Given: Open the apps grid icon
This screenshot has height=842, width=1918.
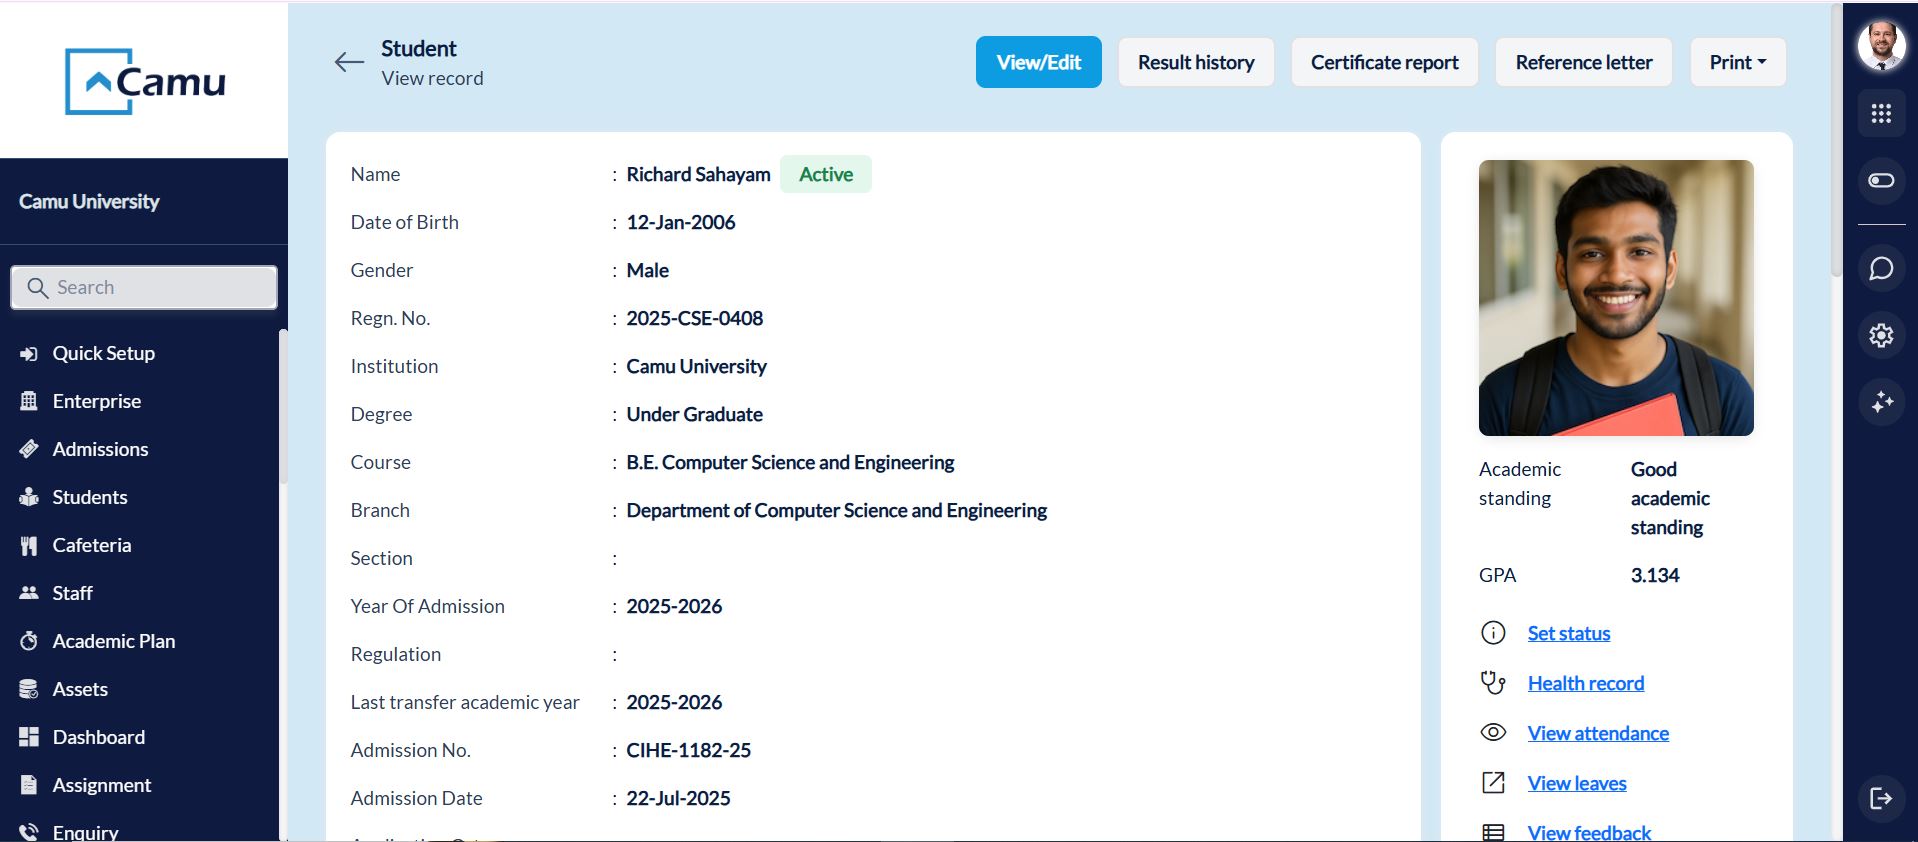Looking at the screenshot, I should tap(1881, 114).
